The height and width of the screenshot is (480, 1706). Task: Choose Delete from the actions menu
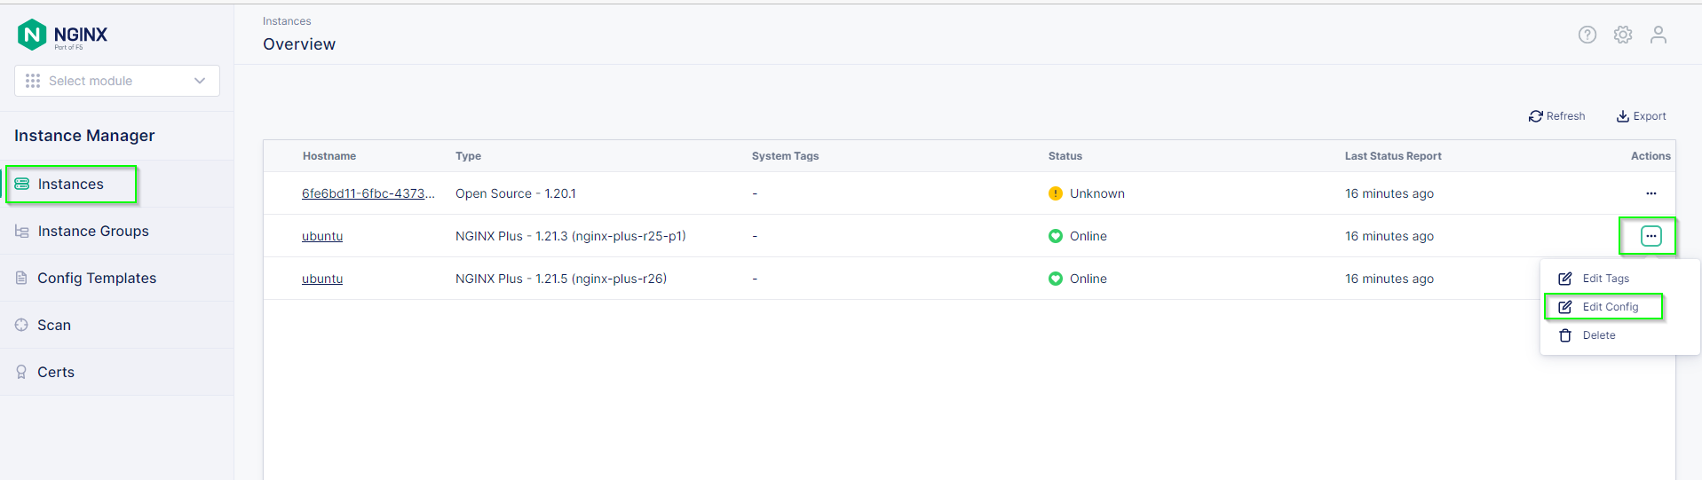(1588, 336)
